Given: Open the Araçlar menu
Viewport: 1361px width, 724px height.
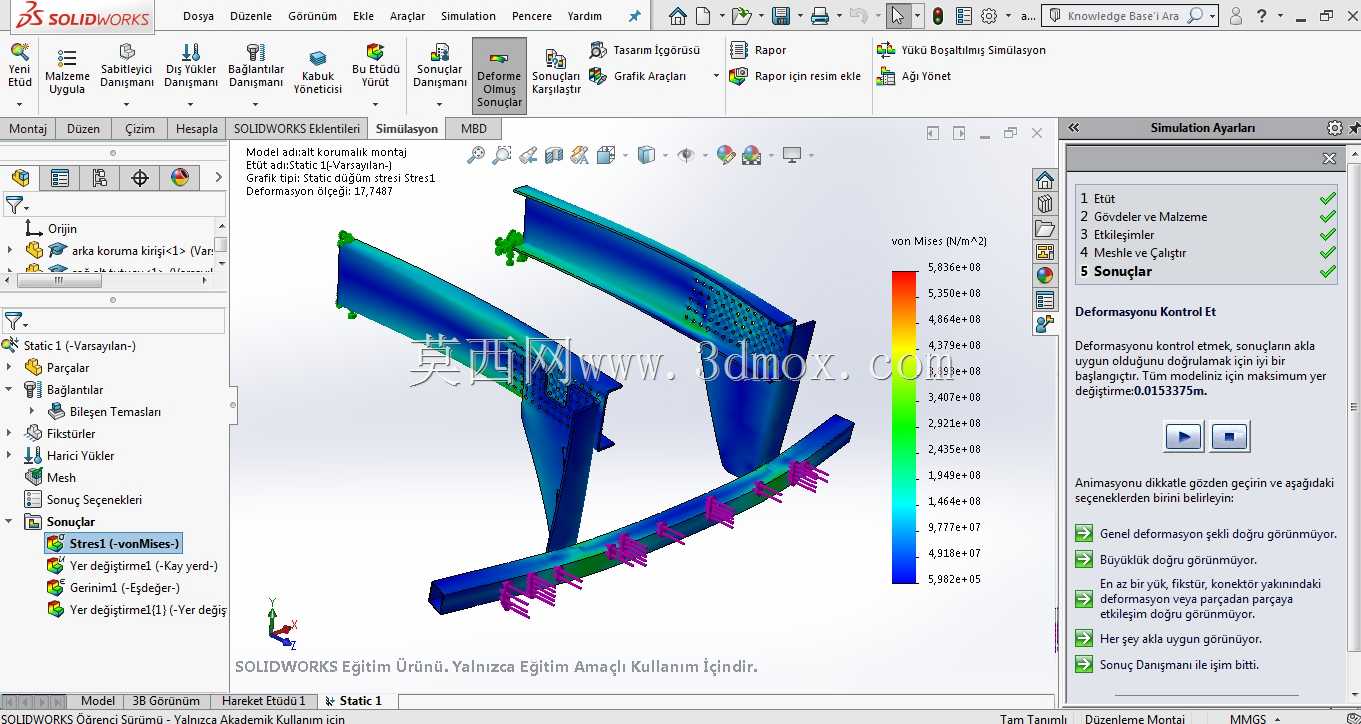Looking at the screenshot, I should (x=407, y=16).
